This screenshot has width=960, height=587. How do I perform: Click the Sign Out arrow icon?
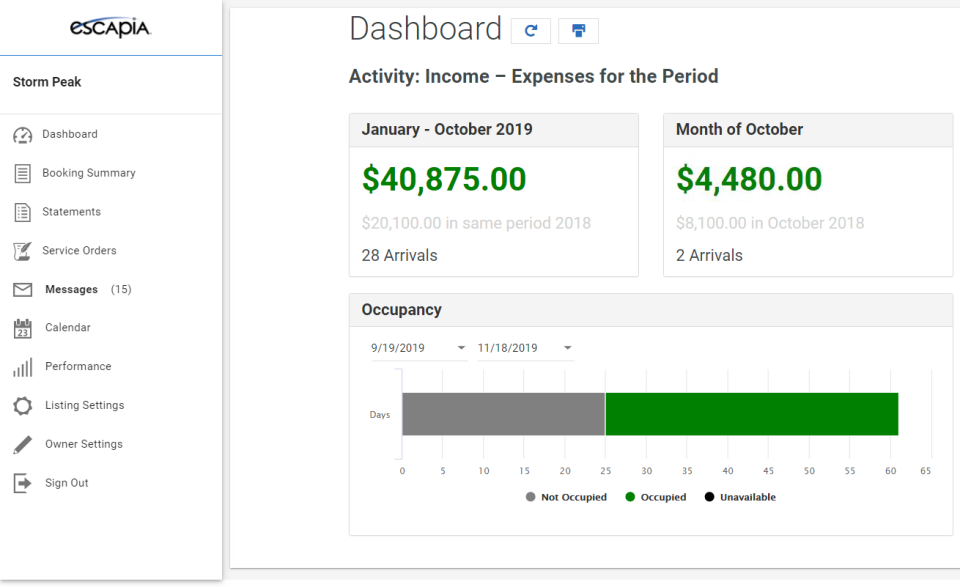pyautogui.click(x=22, y=483)
